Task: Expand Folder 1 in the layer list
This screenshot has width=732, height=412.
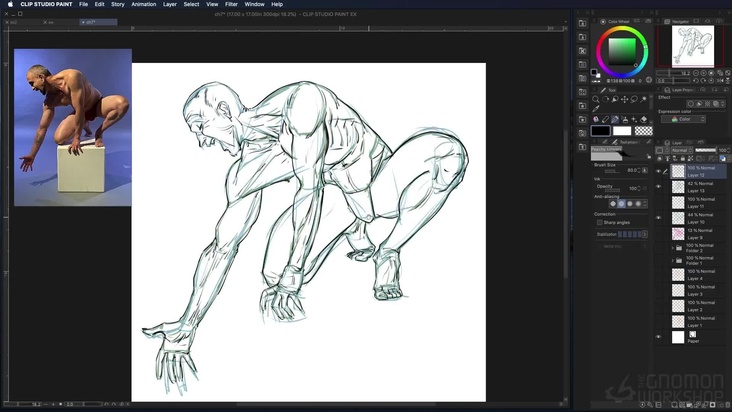Action: coord(672,259)
